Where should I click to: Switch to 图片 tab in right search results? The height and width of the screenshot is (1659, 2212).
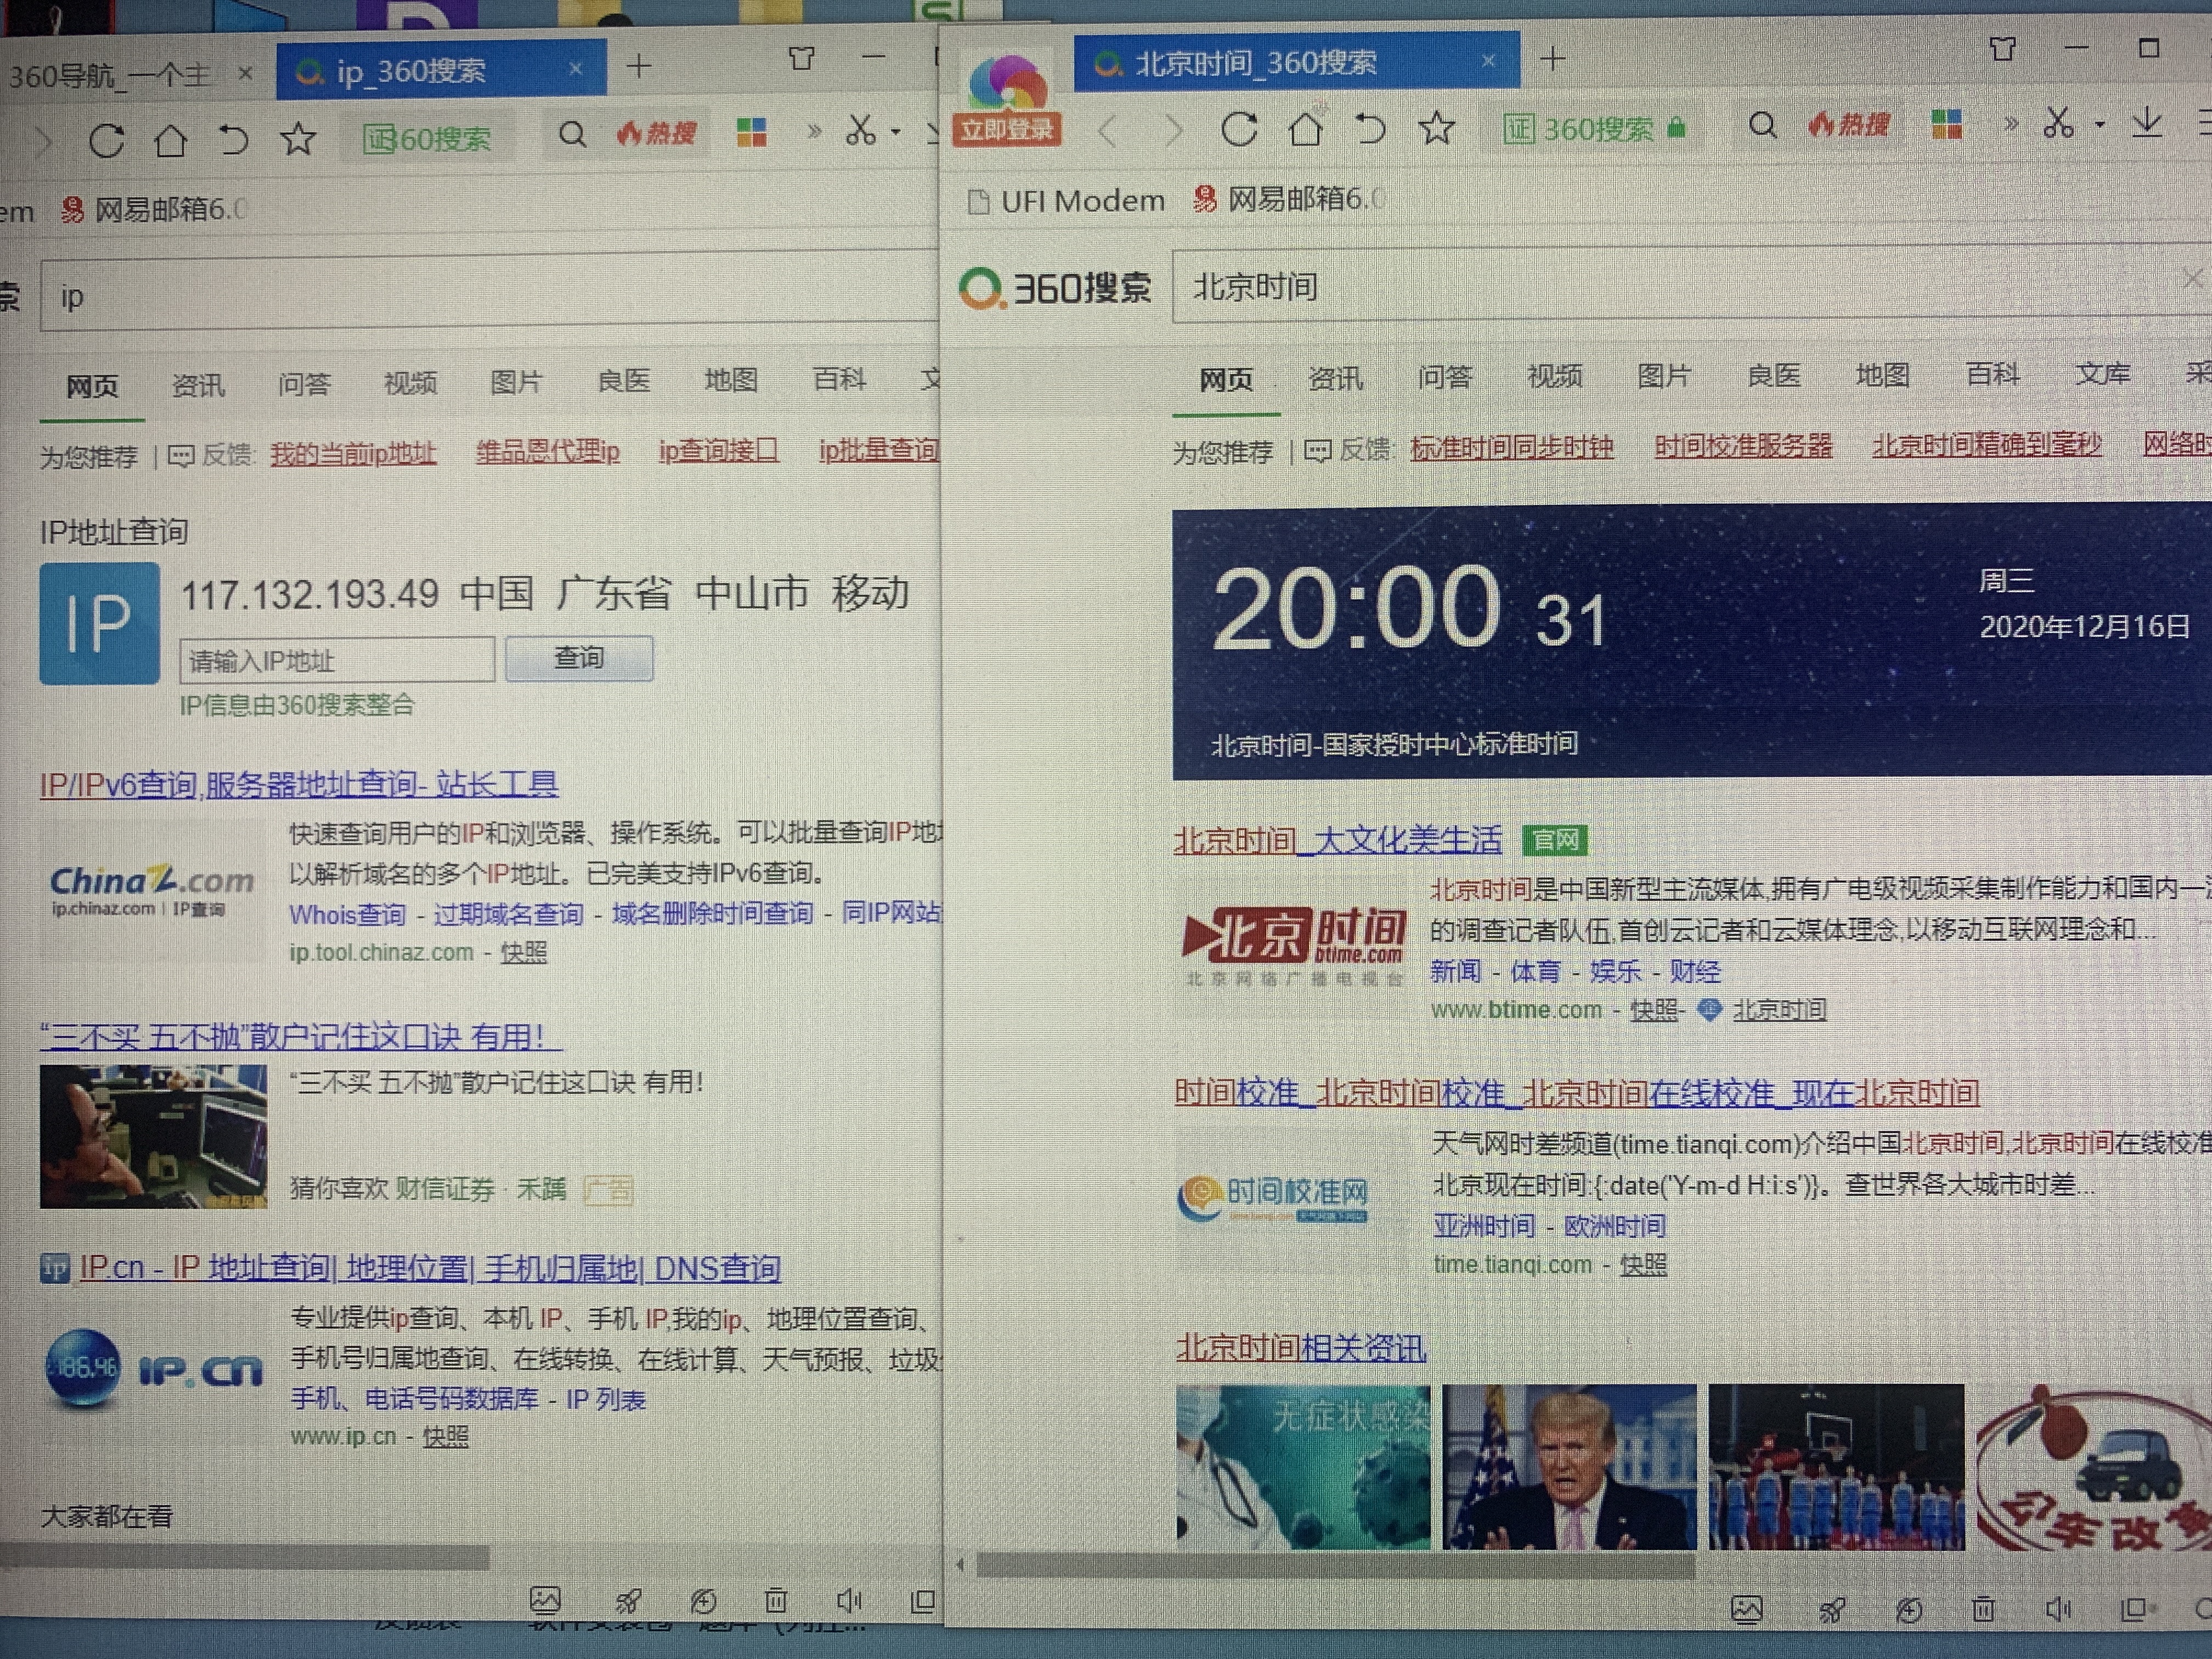(1664, 377)
